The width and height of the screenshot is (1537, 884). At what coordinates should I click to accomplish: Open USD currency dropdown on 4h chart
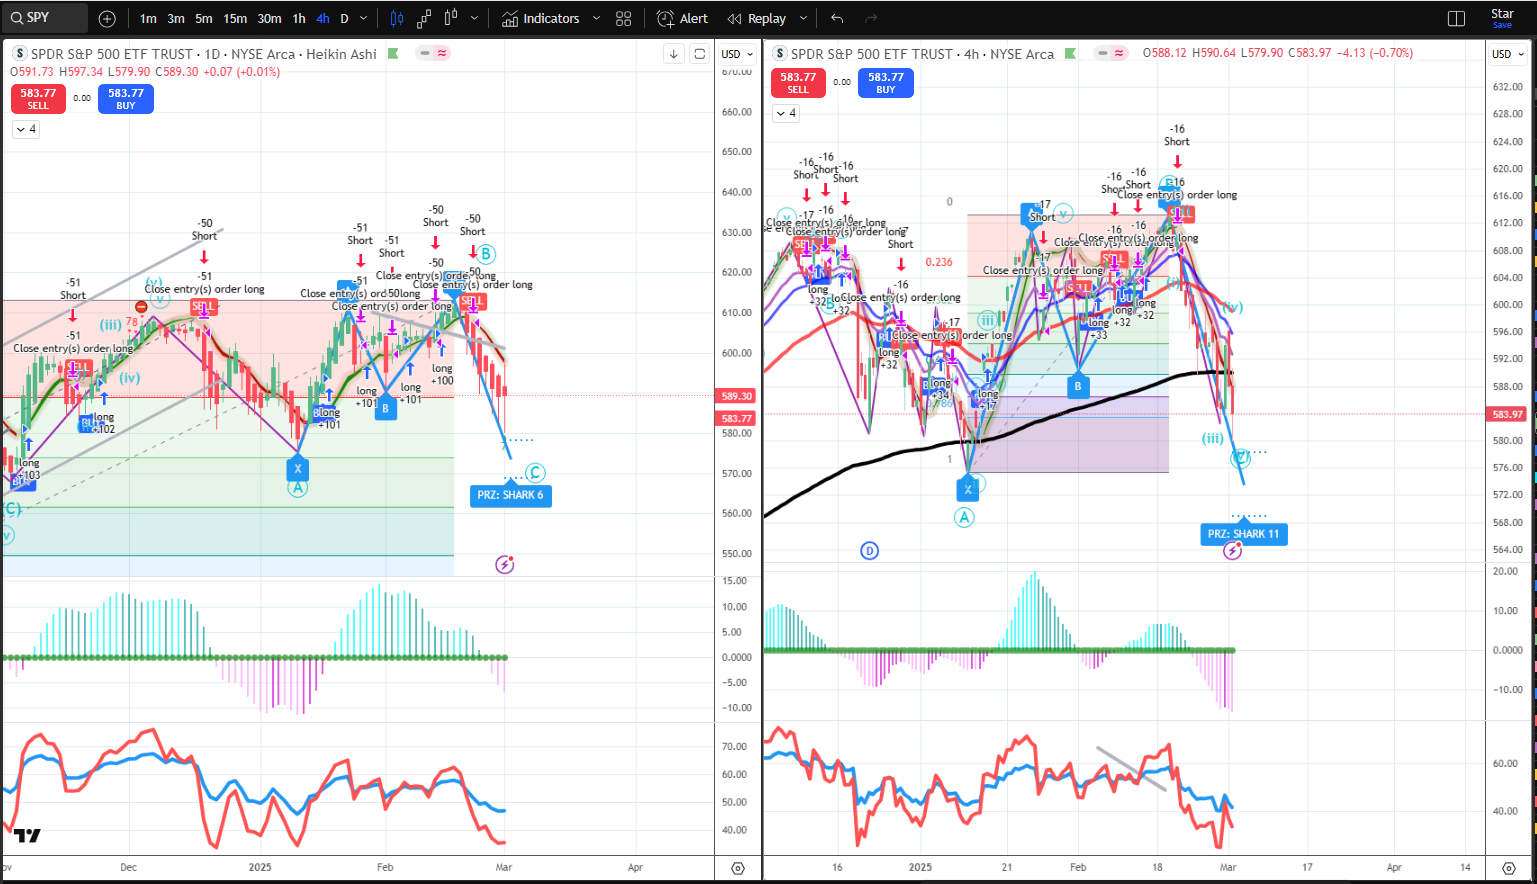[x=1508, y=54]
